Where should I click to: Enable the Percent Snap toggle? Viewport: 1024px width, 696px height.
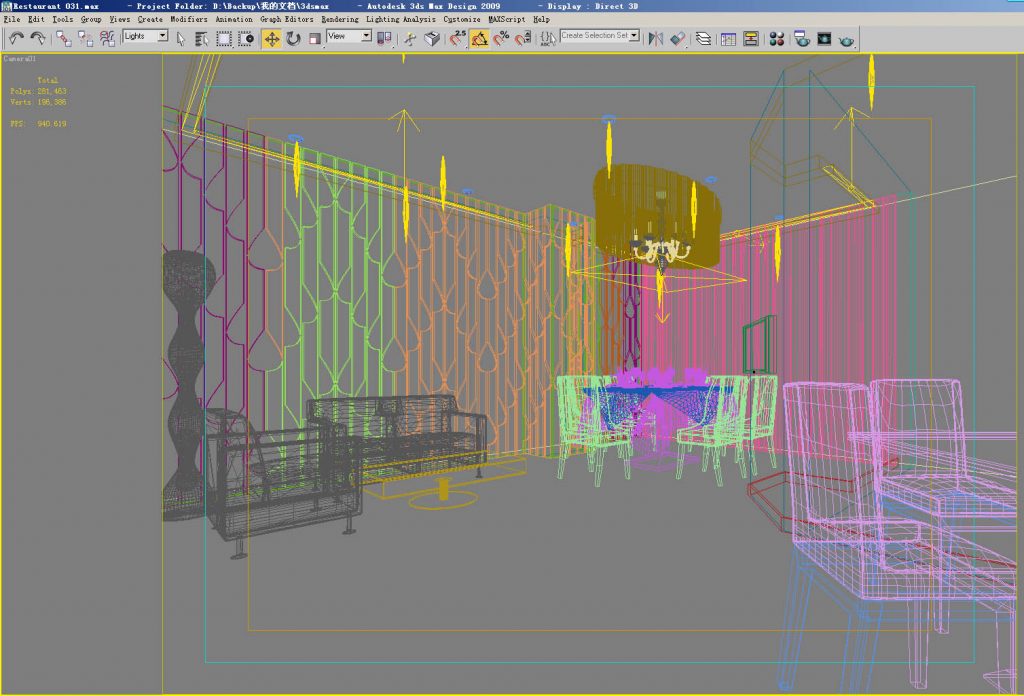[502, 38]
